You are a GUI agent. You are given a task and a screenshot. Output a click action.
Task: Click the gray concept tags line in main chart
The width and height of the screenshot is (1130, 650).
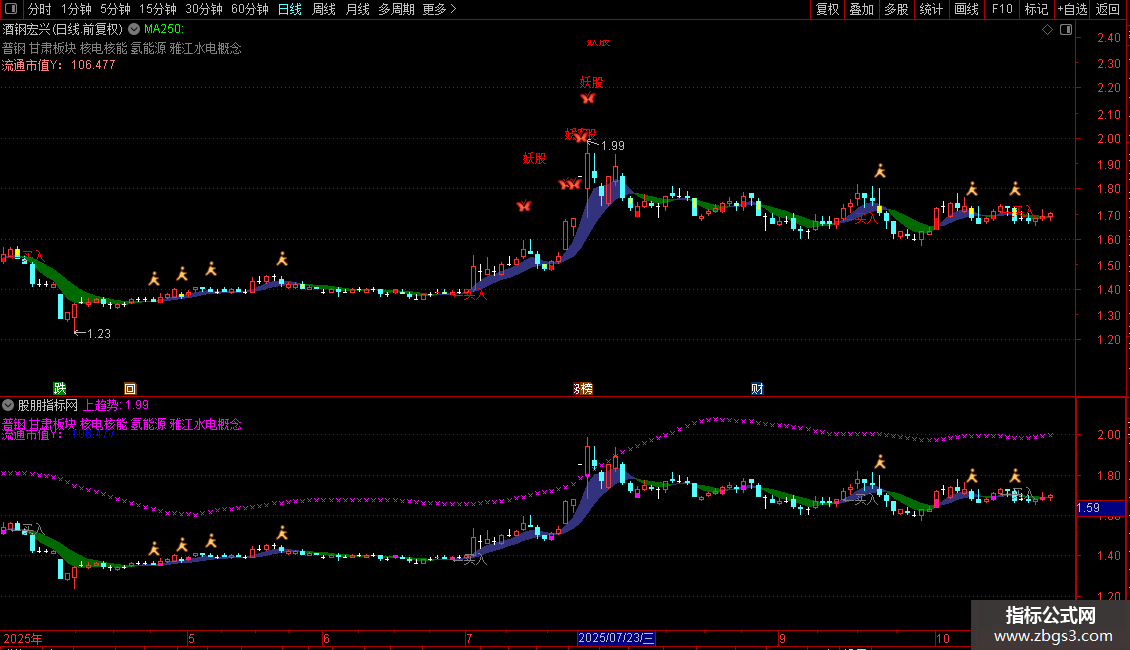(122, 48)
